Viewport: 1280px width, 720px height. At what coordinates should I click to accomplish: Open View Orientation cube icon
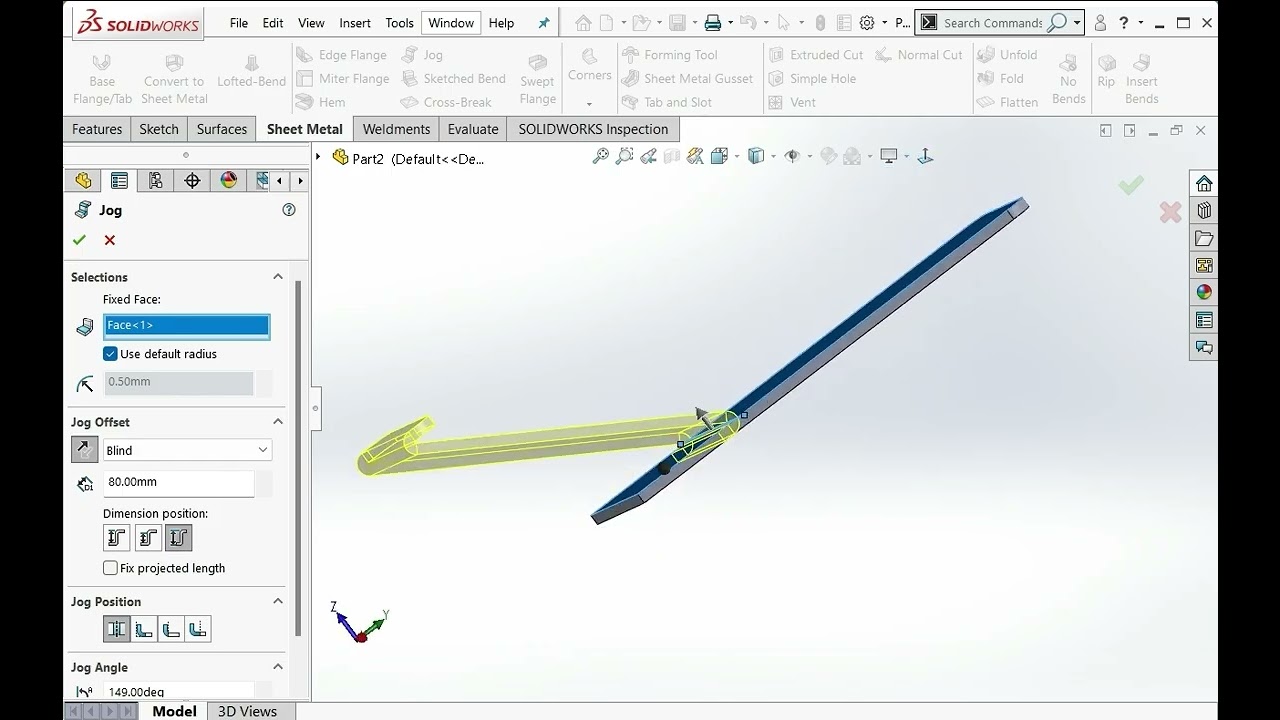[x=718, y=156]
